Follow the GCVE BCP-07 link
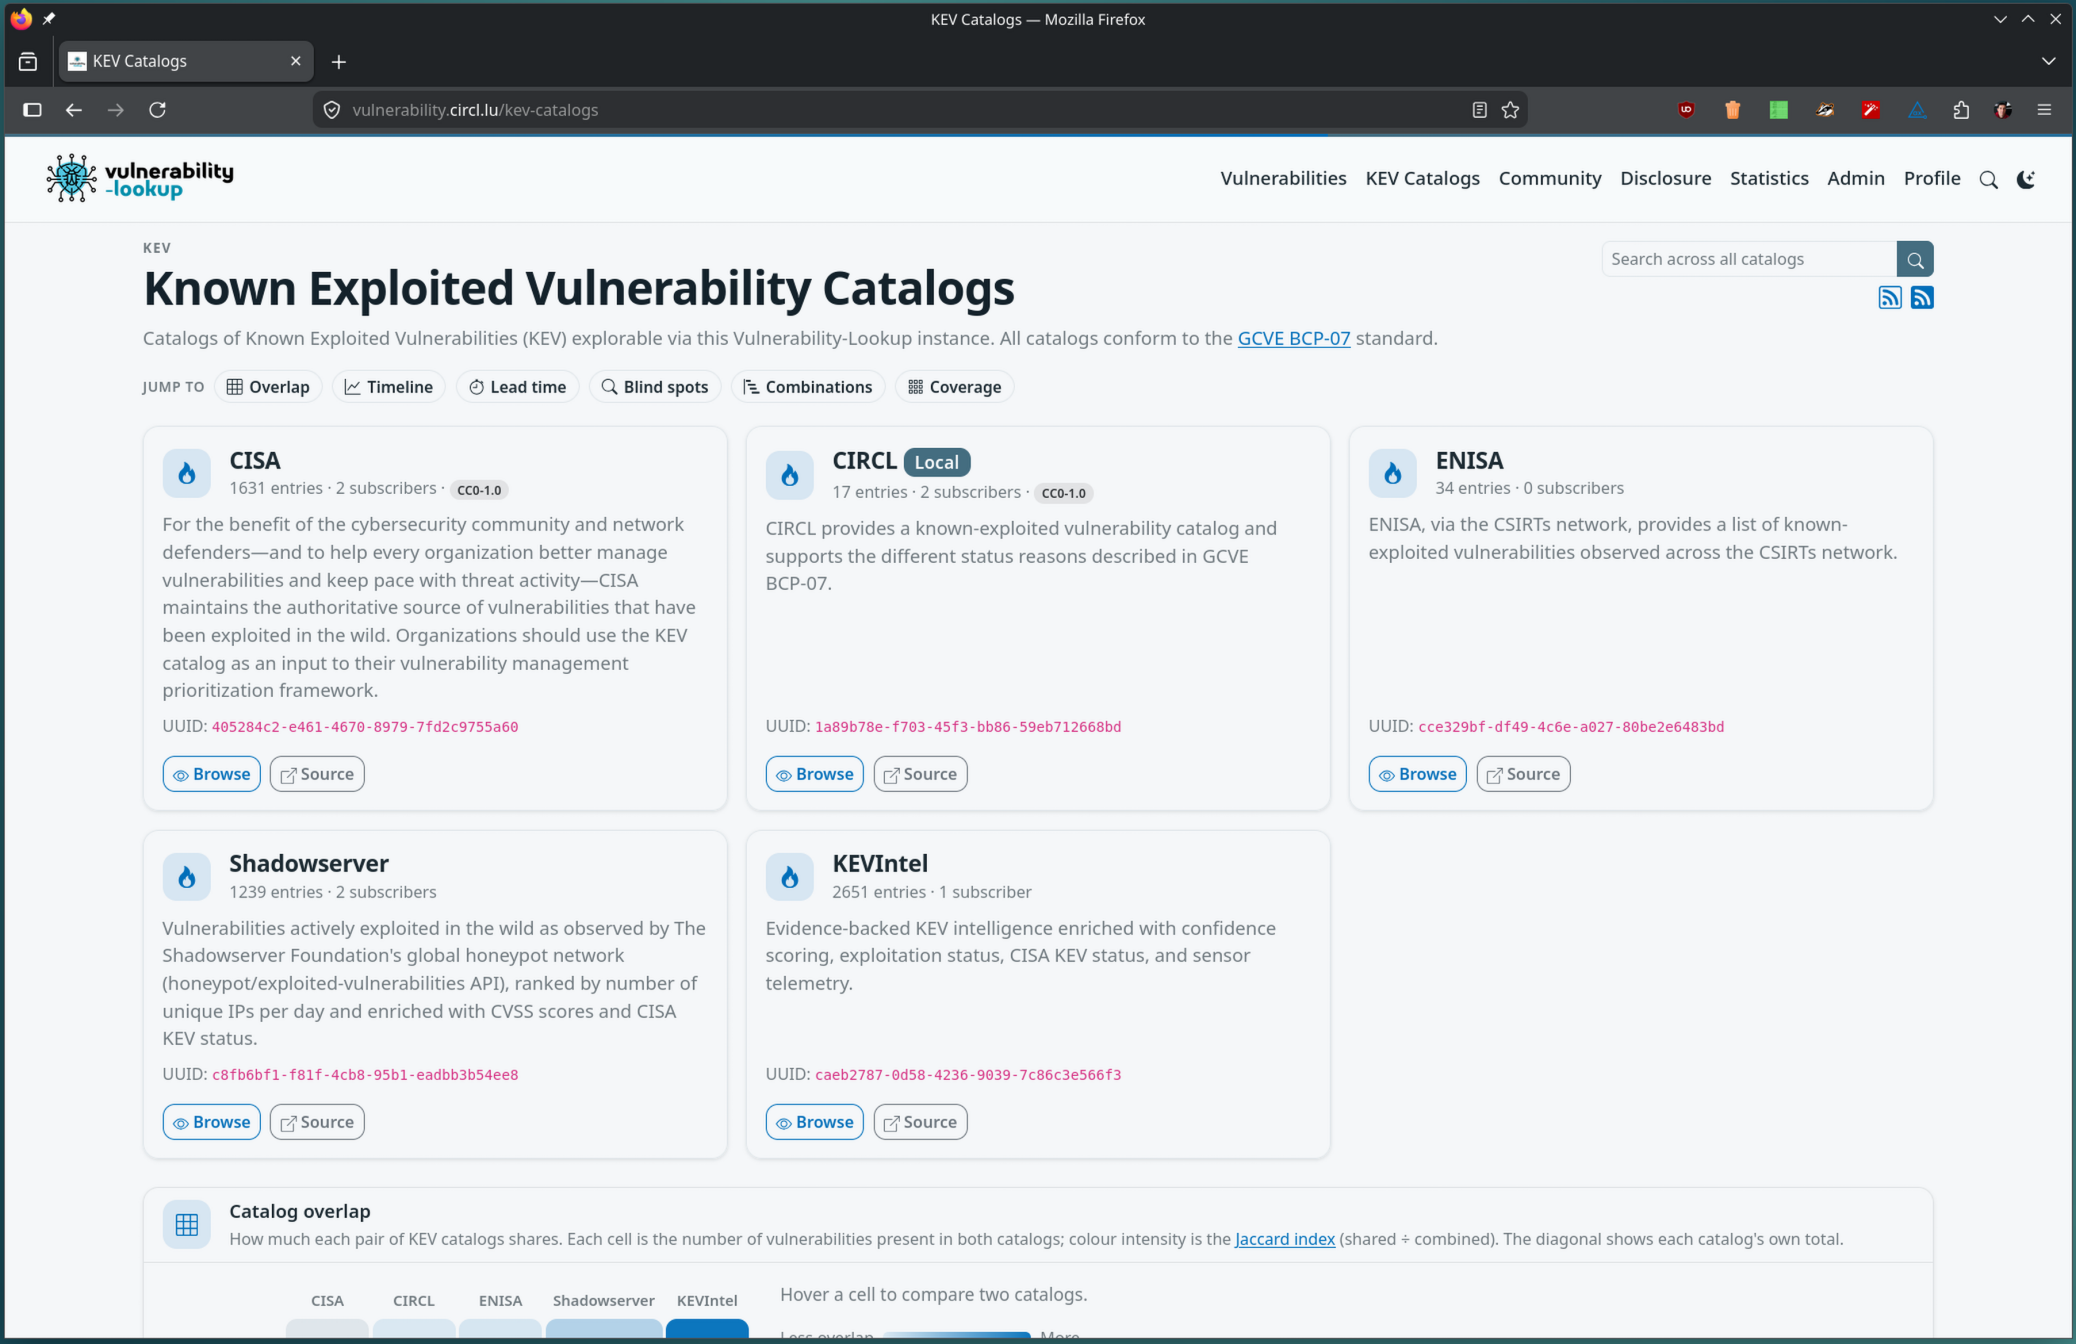This screenshot has width=2076, height=1344. point(1293,338)
